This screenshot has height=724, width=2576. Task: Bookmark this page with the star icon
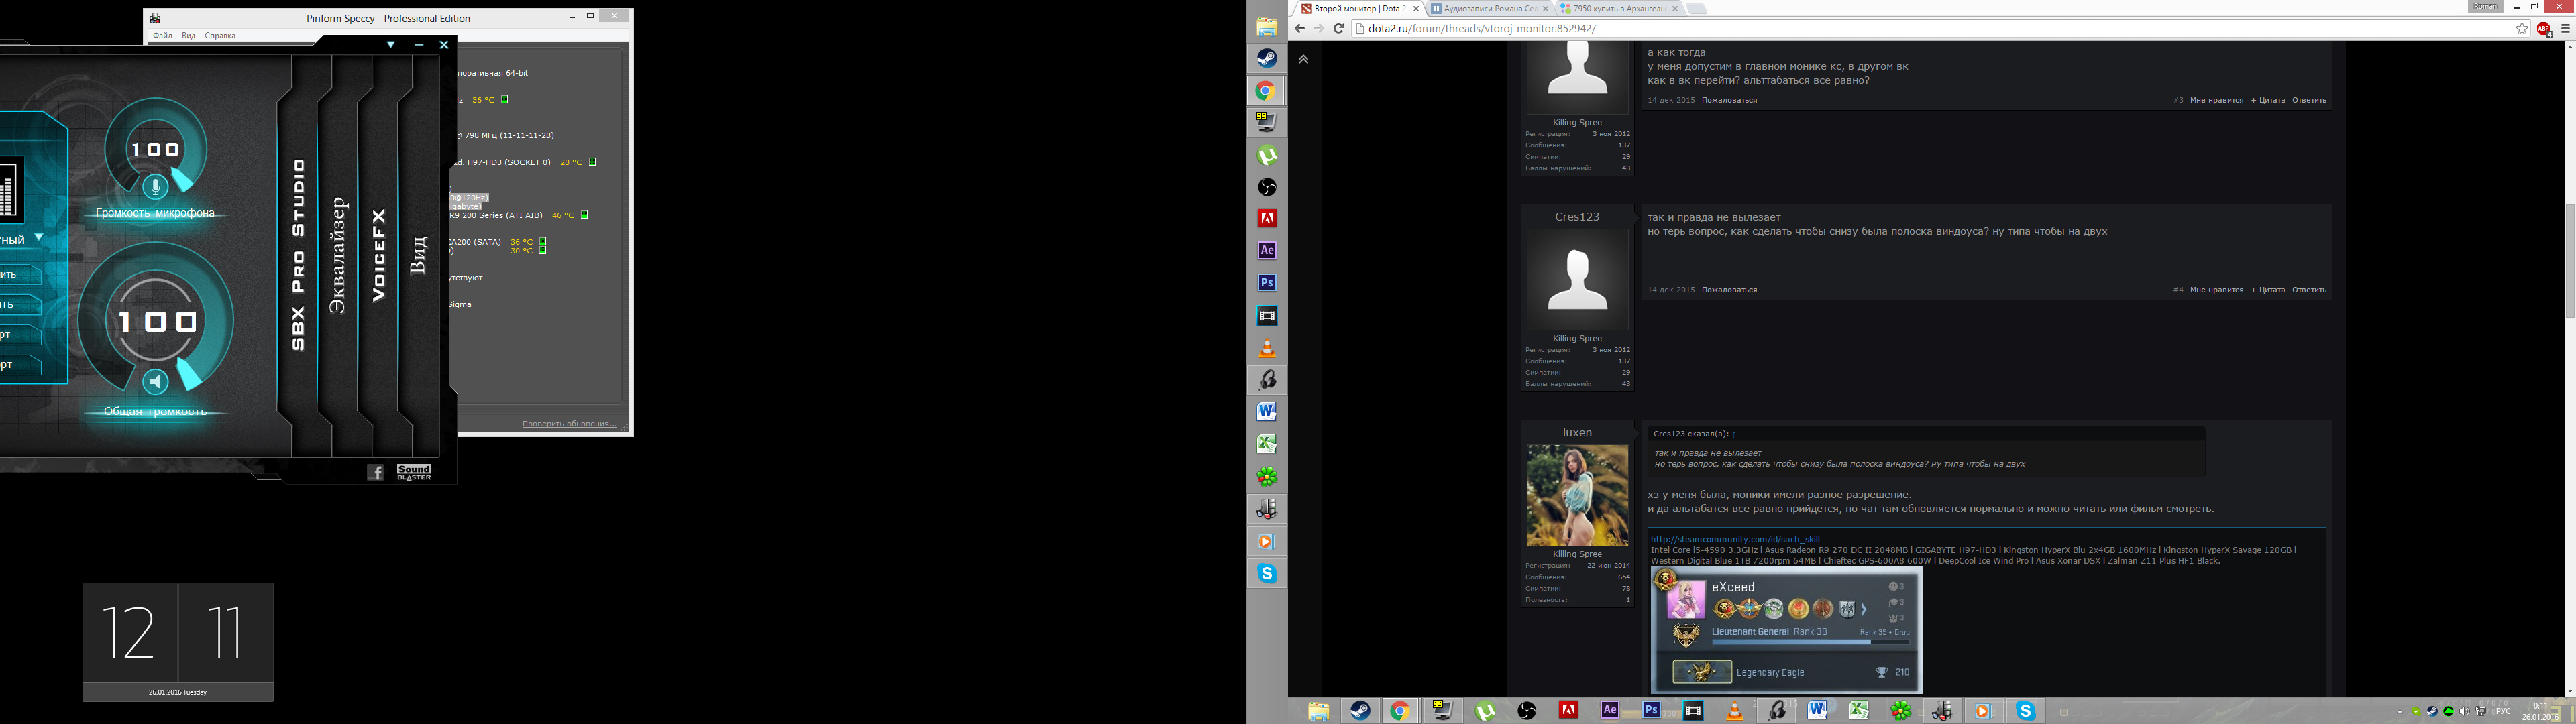2522,29
